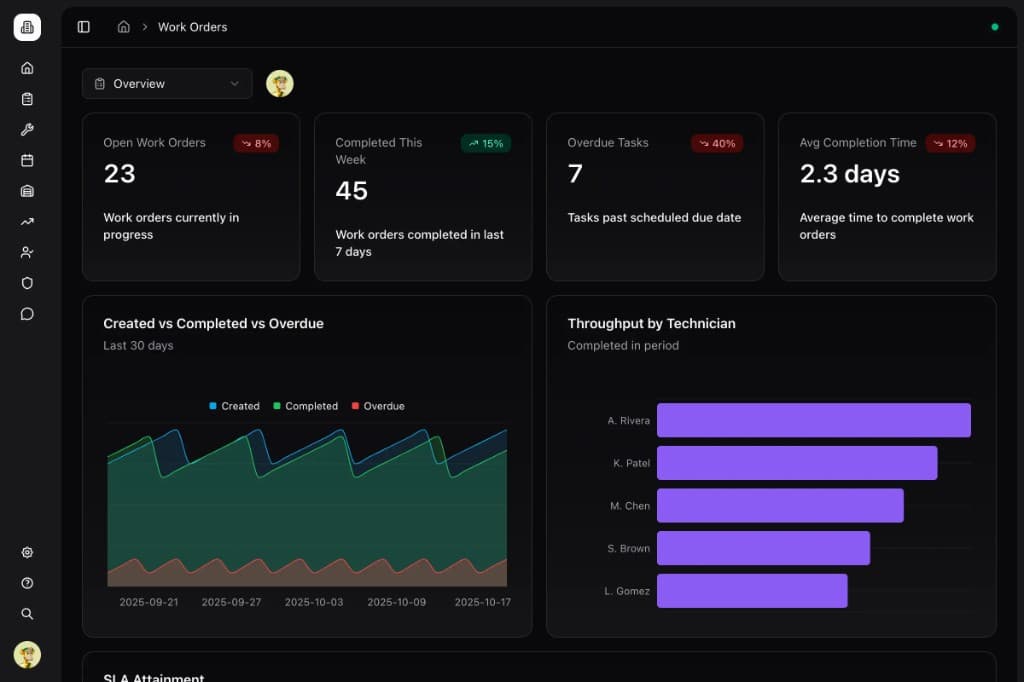Open the trending analytics sidebar icon
The width and height of the screenshot is (1024, 682).
click(27, 221)
